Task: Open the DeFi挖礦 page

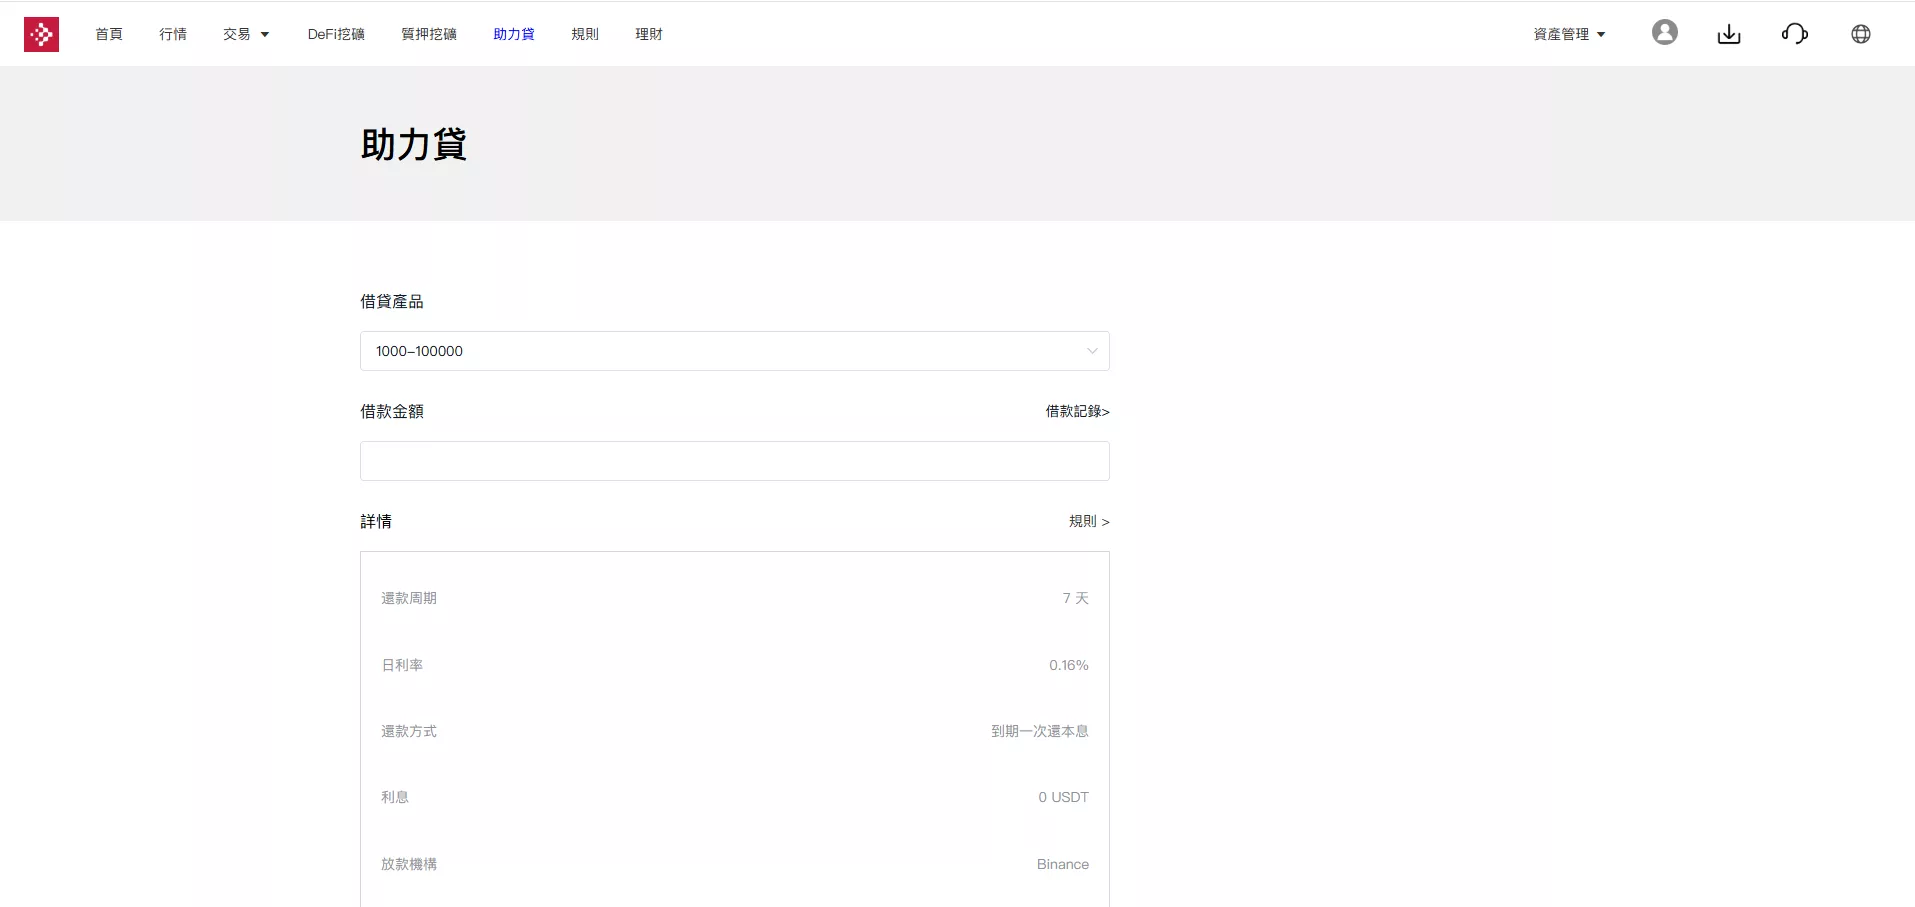Action: 335,33
